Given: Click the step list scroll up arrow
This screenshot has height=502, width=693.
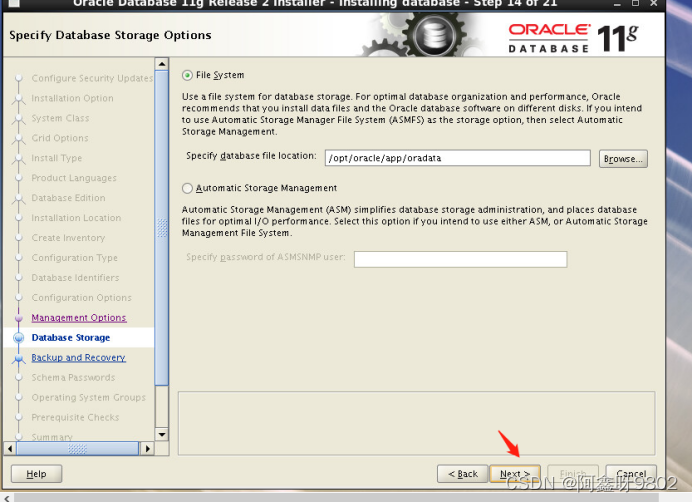Looking at the screenshot, I should [162, 64].
